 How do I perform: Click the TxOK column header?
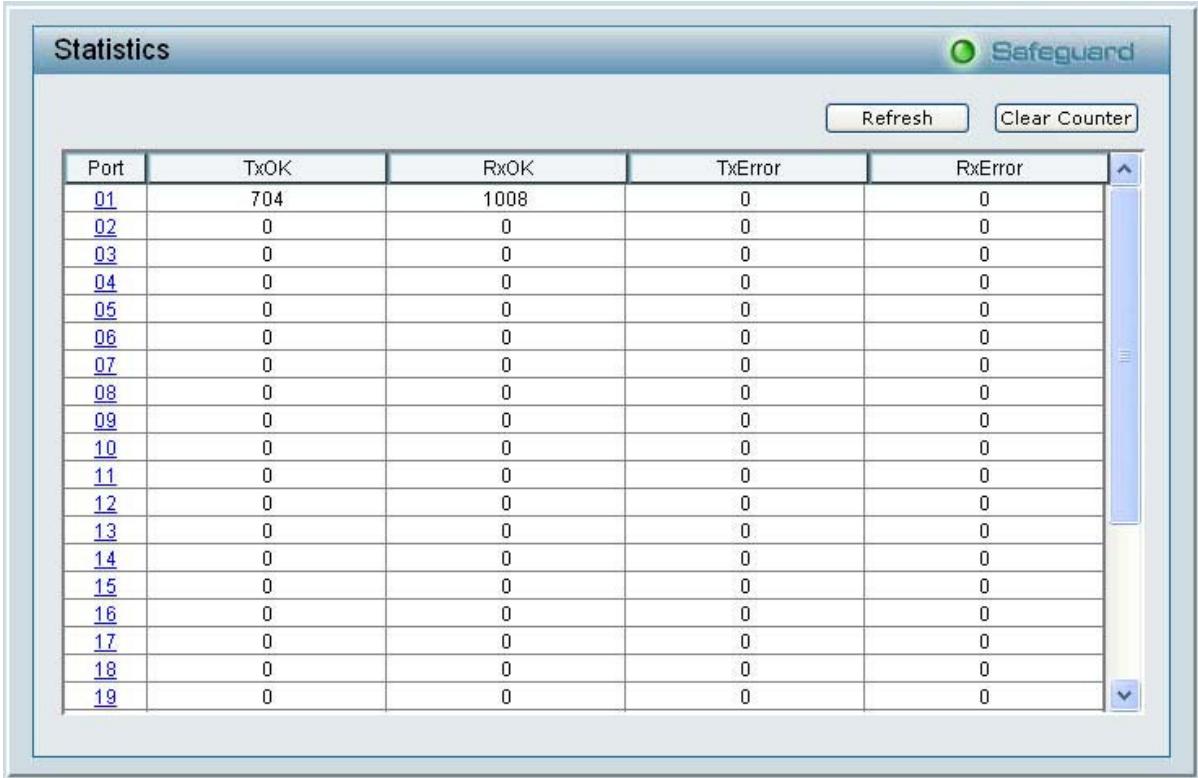tap(267, 168)
